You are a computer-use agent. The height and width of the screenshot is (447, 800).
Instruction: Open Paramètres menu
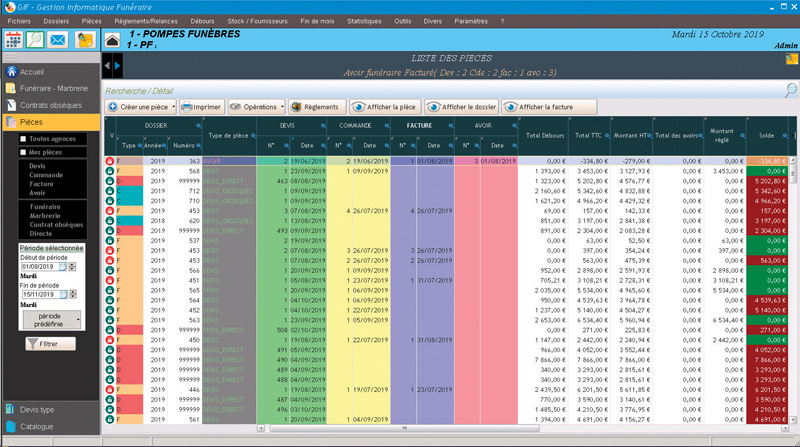click(471, 21)
